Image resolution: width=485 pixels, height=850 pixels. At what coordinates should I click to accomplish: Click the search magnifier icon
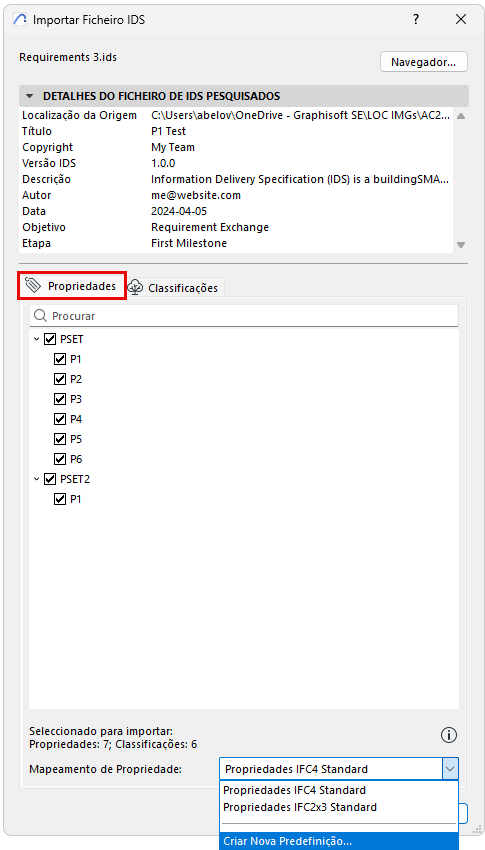[41, 315]
